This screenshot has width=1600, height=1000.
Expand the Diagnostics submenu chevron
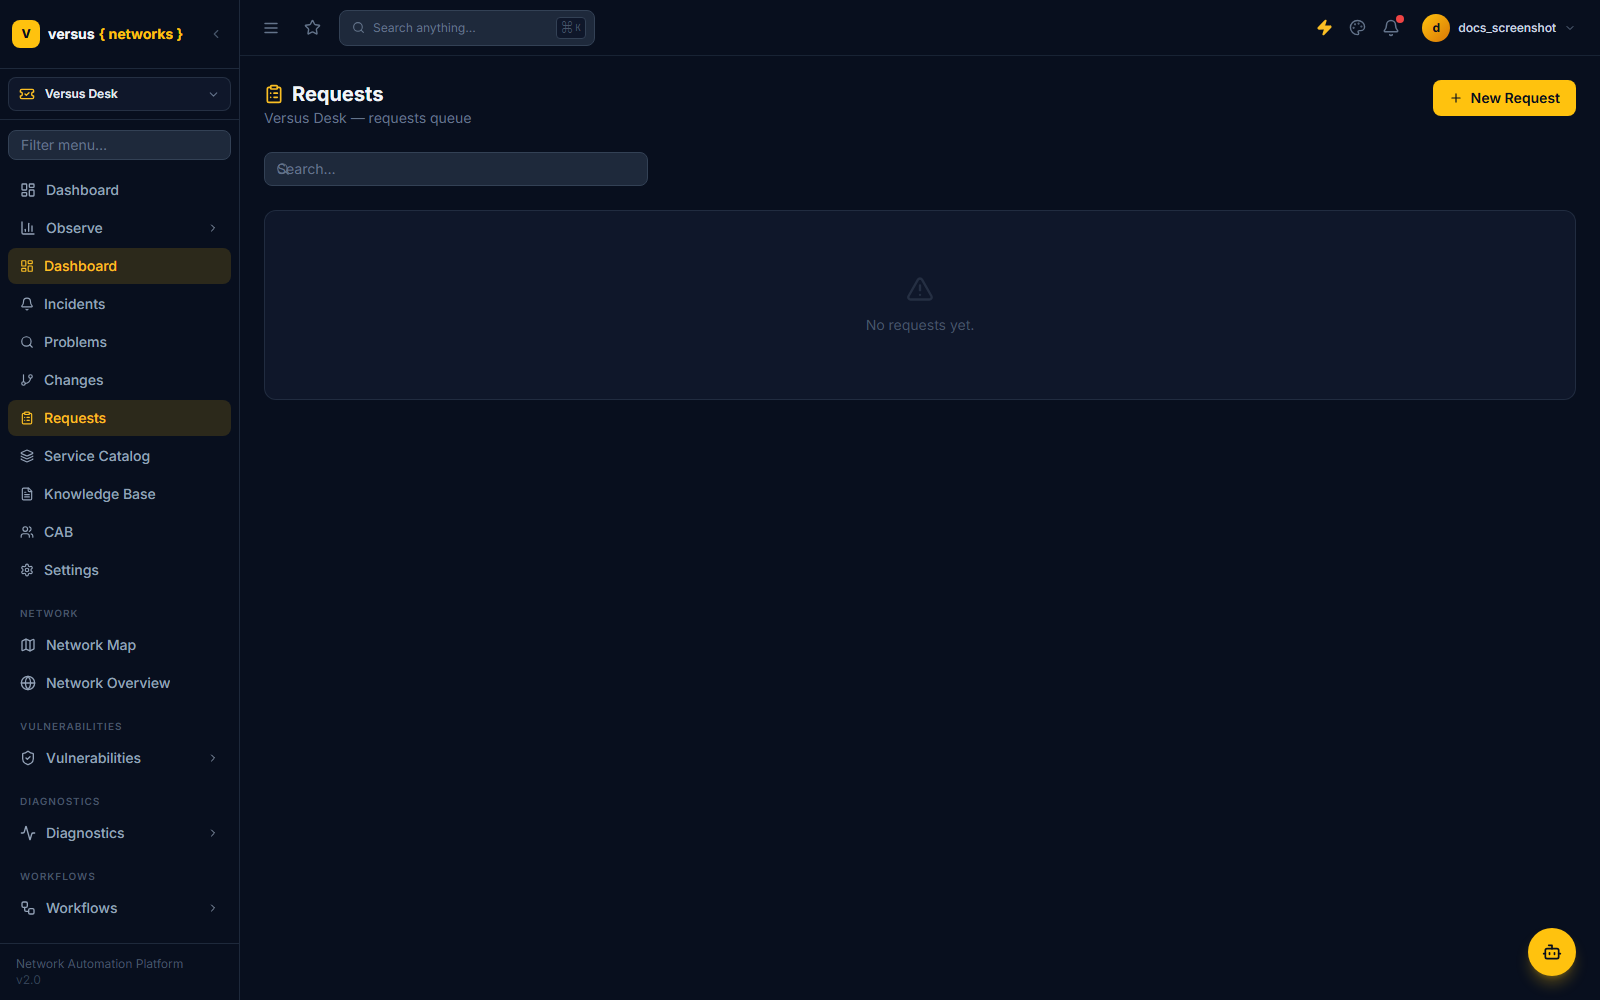click(x=213, y=833)
